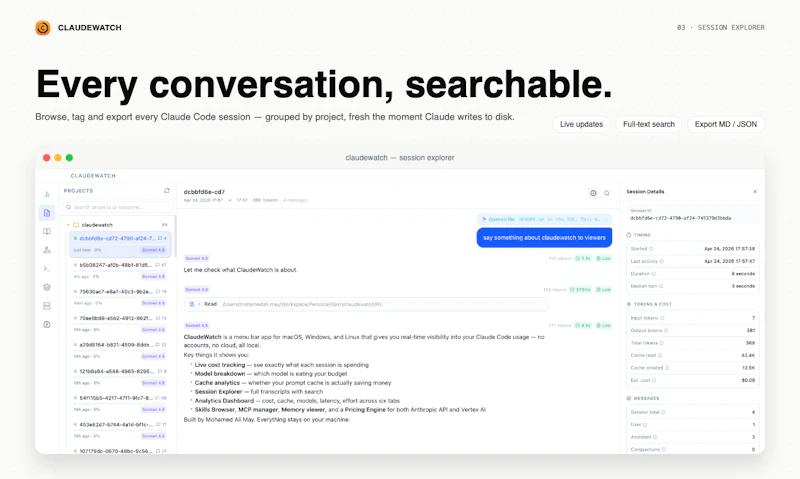Select session 75630ac7-e8a7-40c3-9b2e...
Screen dimensions: 800x479
click(x=120, y=297)
